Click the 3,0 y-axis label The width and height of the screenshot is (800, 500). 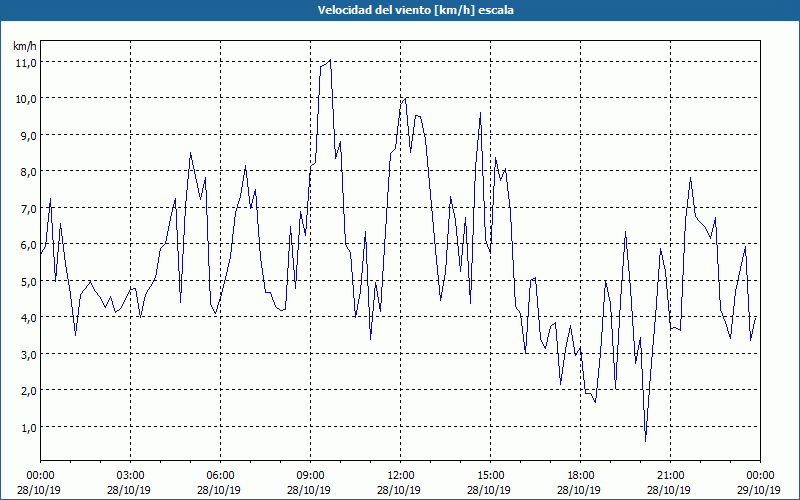pyautogui.click(x=28, y=354)
